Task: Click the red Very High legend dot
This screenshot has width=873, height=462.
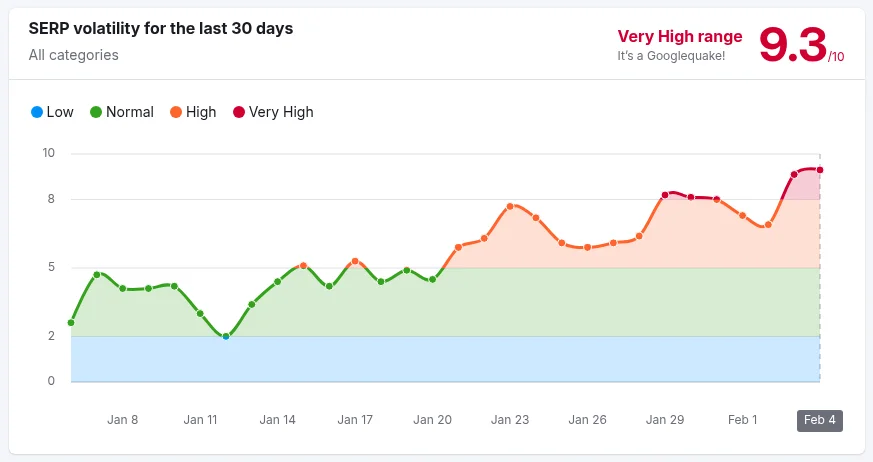Action: [239, 112]
